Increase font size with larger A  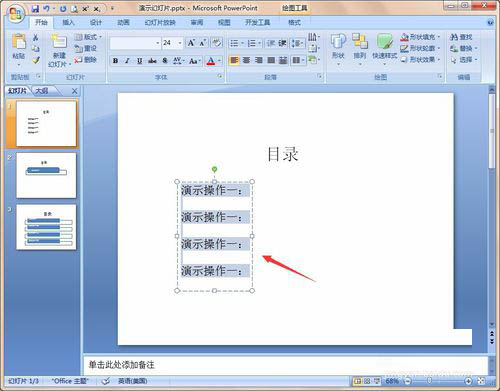coord(191,43)
